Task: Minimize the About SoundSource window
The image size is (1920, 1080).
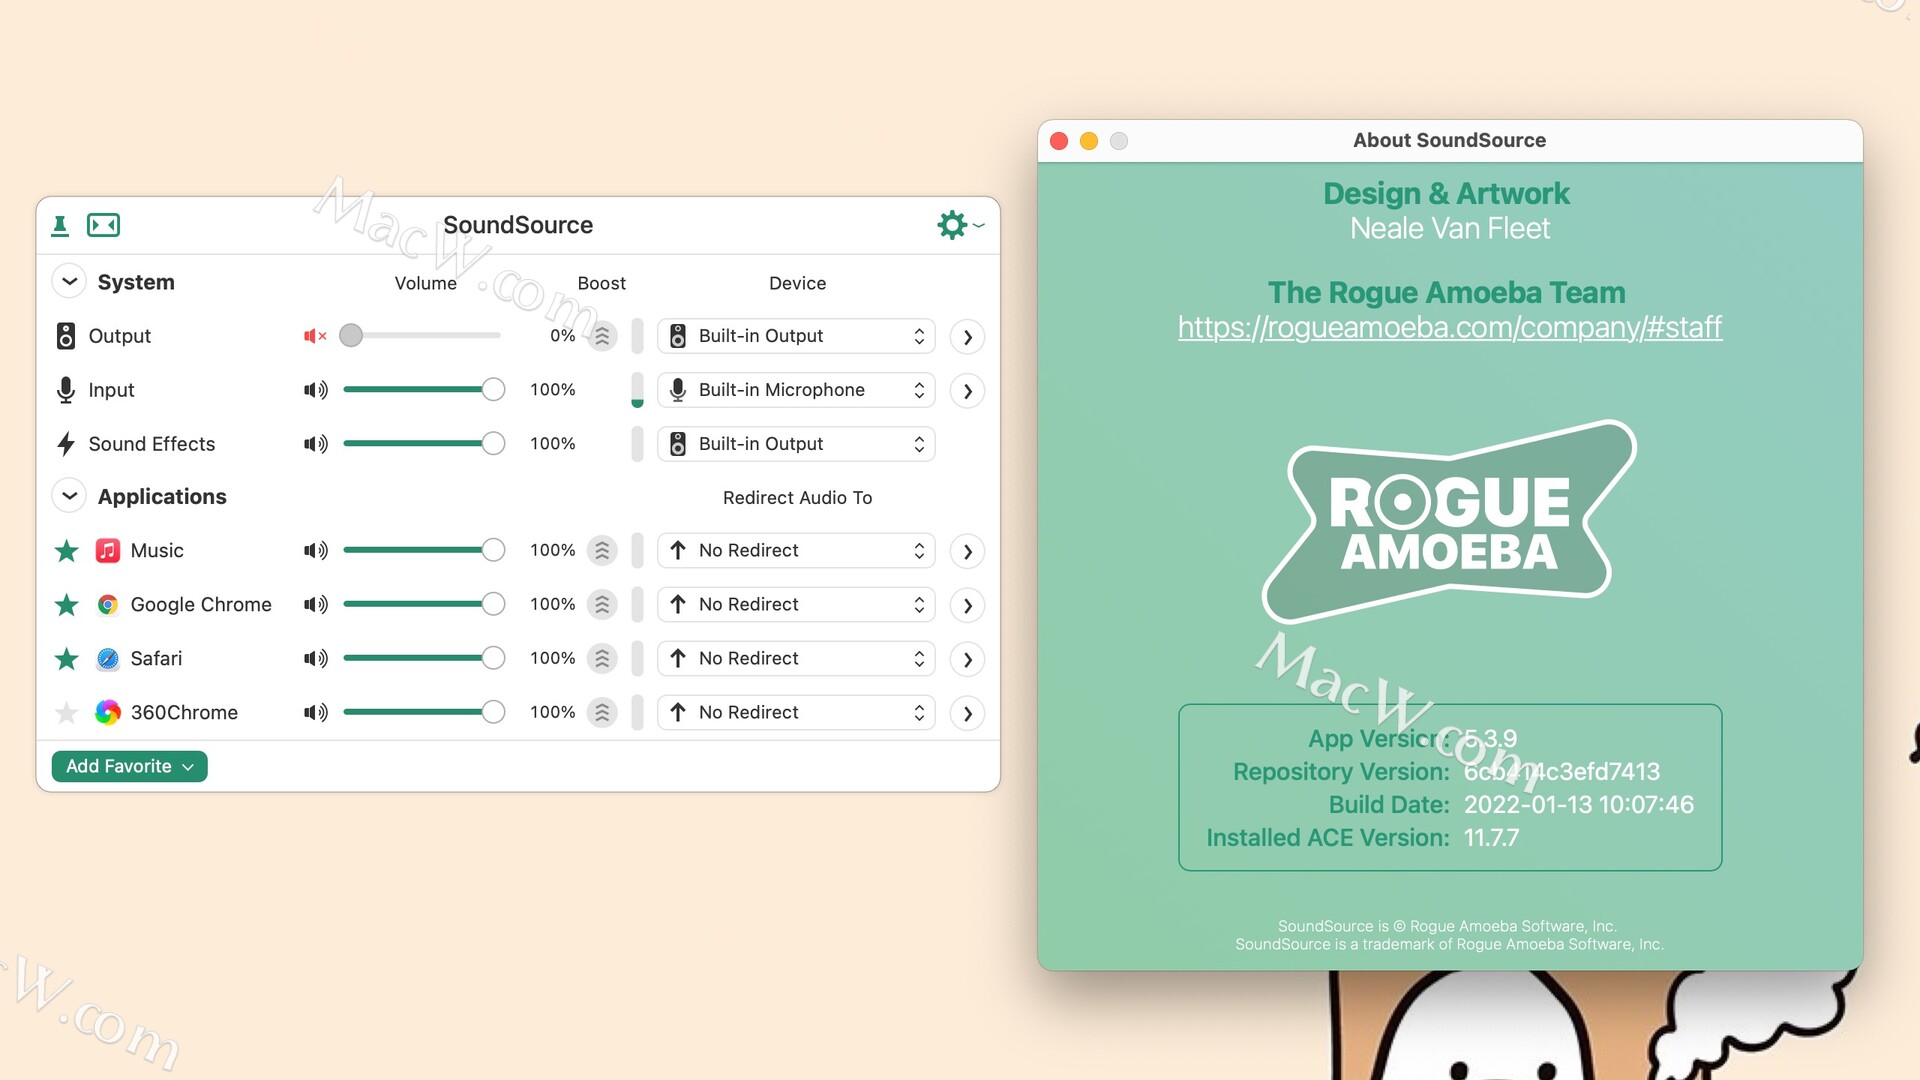Action: pyautogui.click(x=1089, y=141)
